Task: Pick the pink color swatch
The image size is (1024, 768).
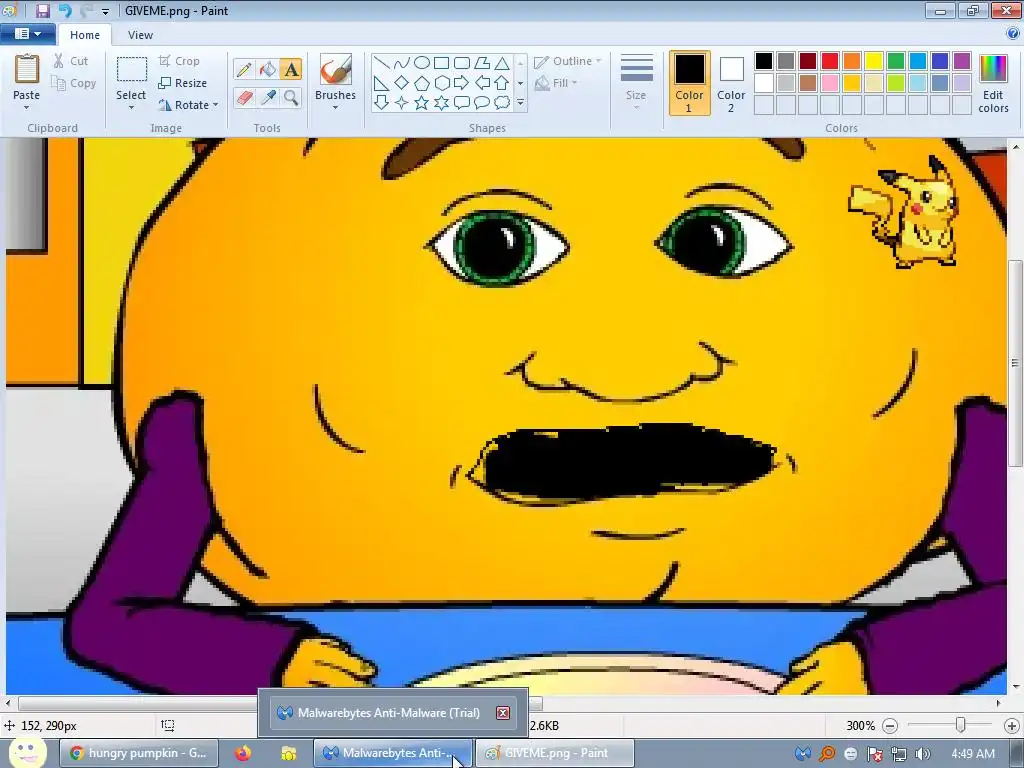Action: click(x=829, y=83)
